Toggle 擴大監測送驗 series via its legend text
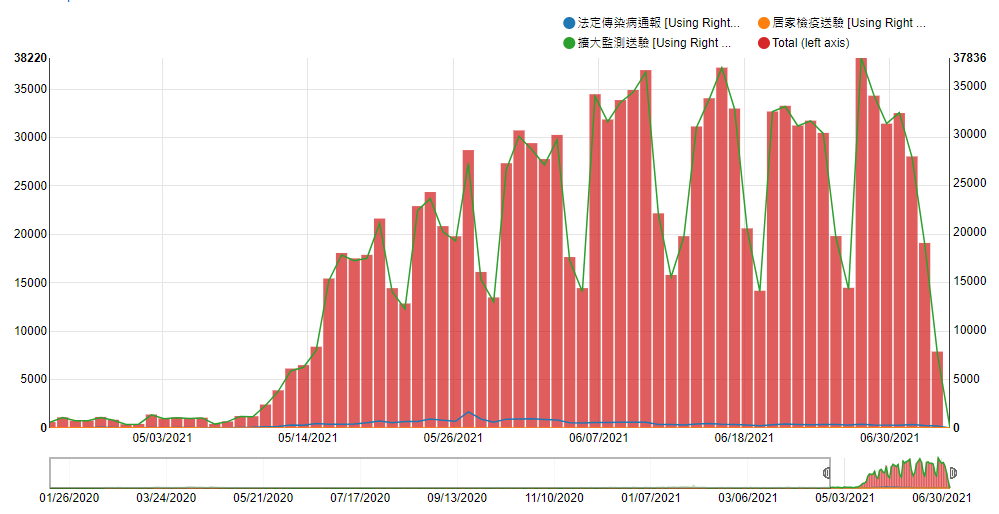This screenshot has width=999, height=514. point(655,43)
